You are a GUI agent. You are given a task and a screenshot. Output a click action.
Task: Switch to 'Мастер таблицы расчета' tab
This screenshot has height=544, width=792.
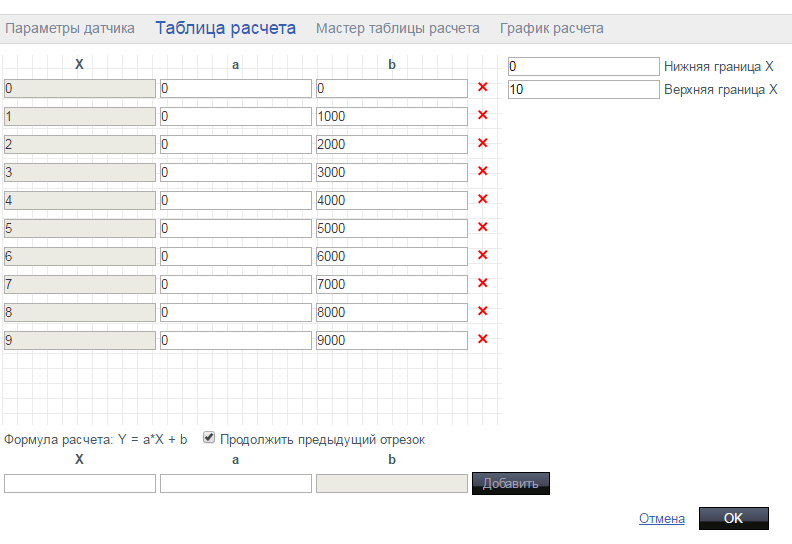[397, 29]
